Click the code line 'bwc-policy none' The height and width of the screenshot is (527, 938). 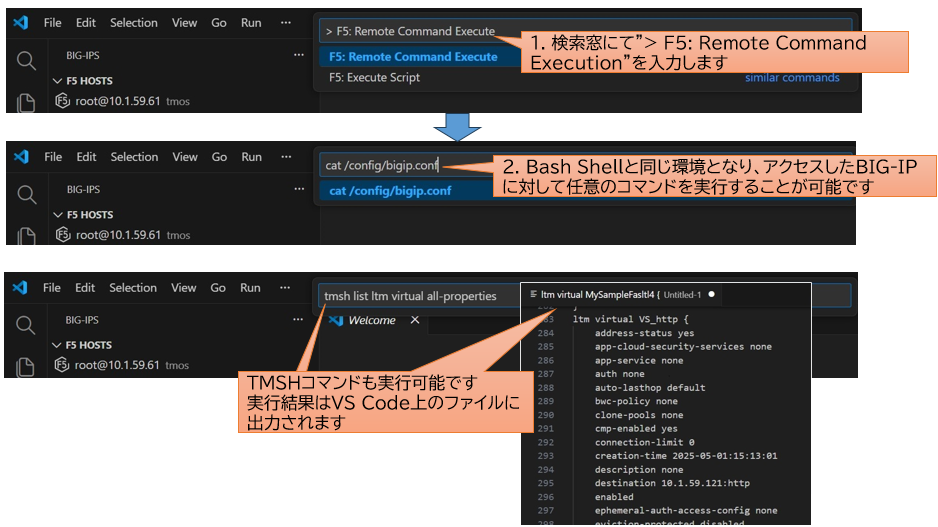pos(636,401)
